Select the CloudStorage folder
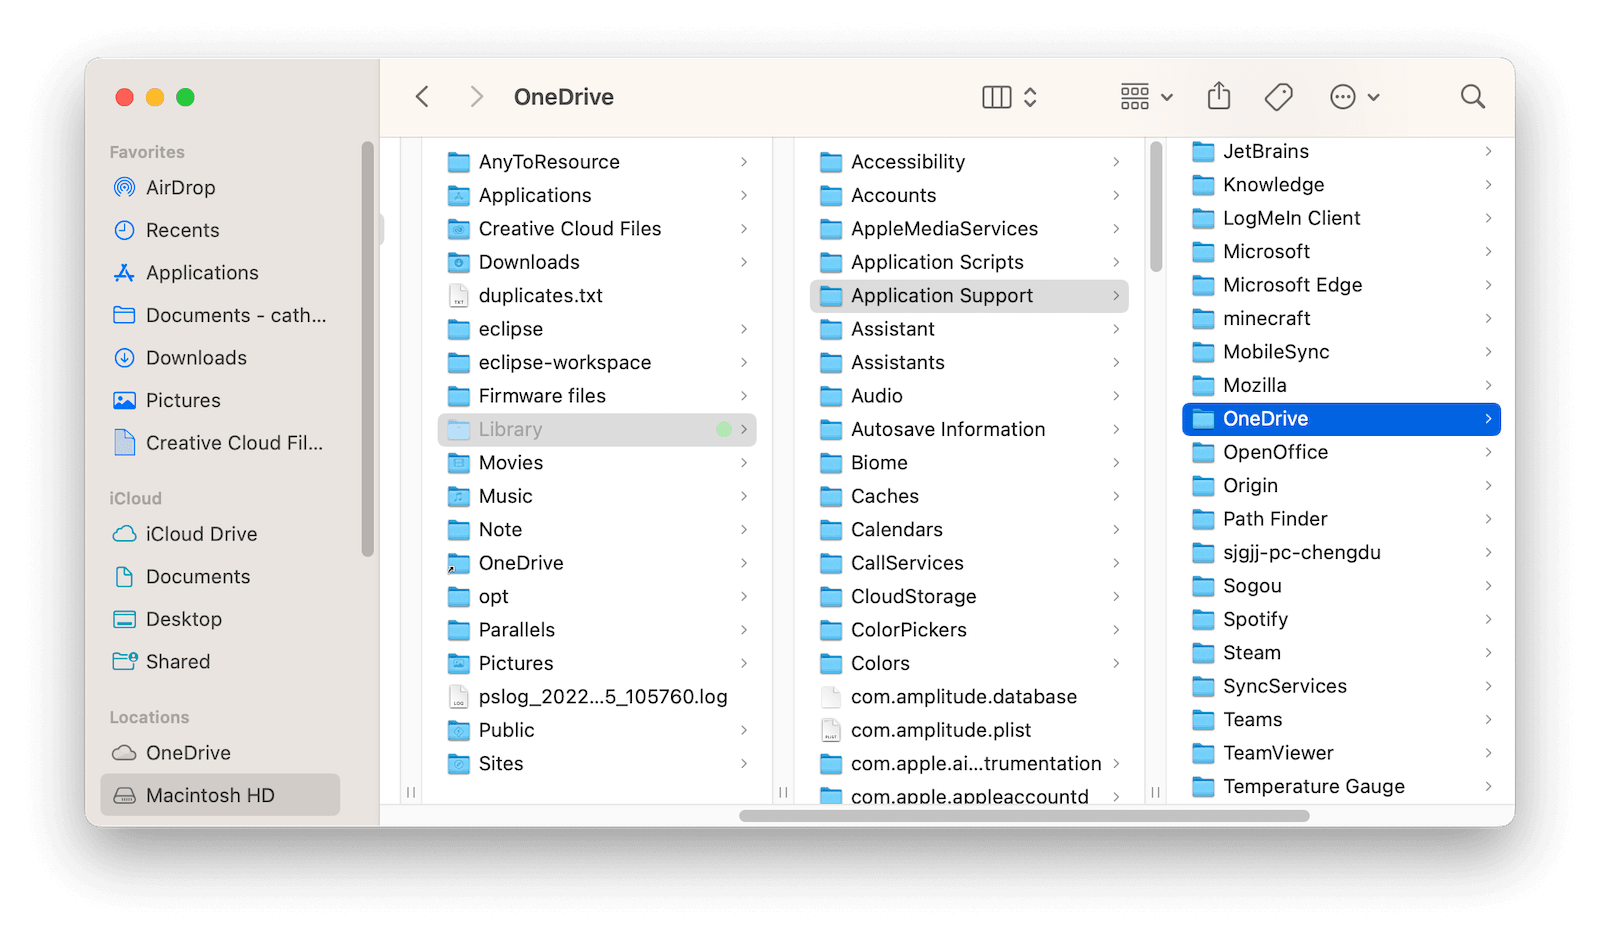 (969, 597)
